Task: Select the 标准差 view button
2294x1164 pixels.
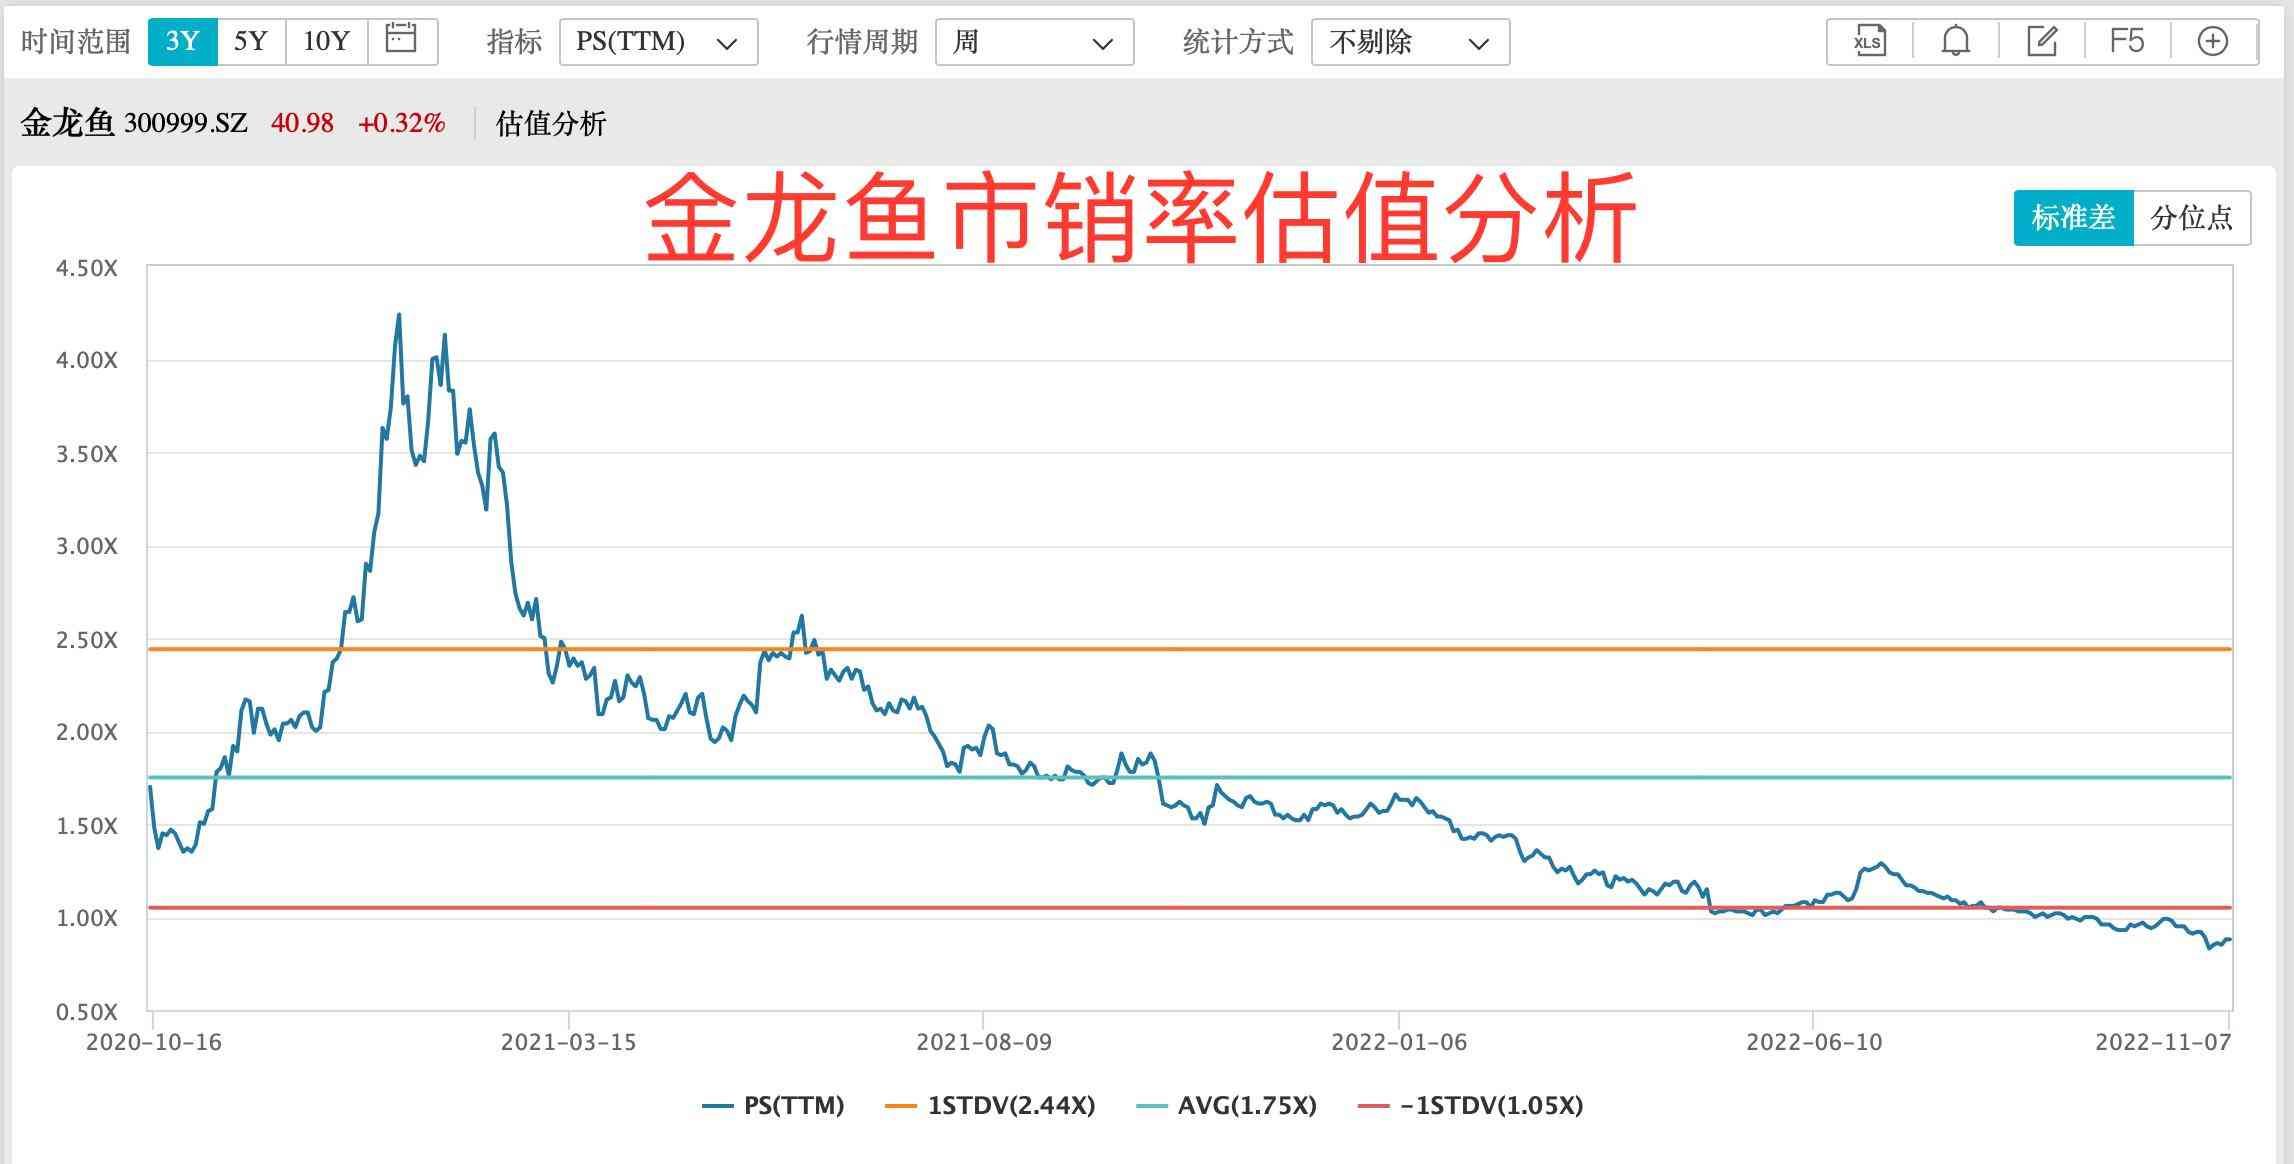Action: point(2073,217)
